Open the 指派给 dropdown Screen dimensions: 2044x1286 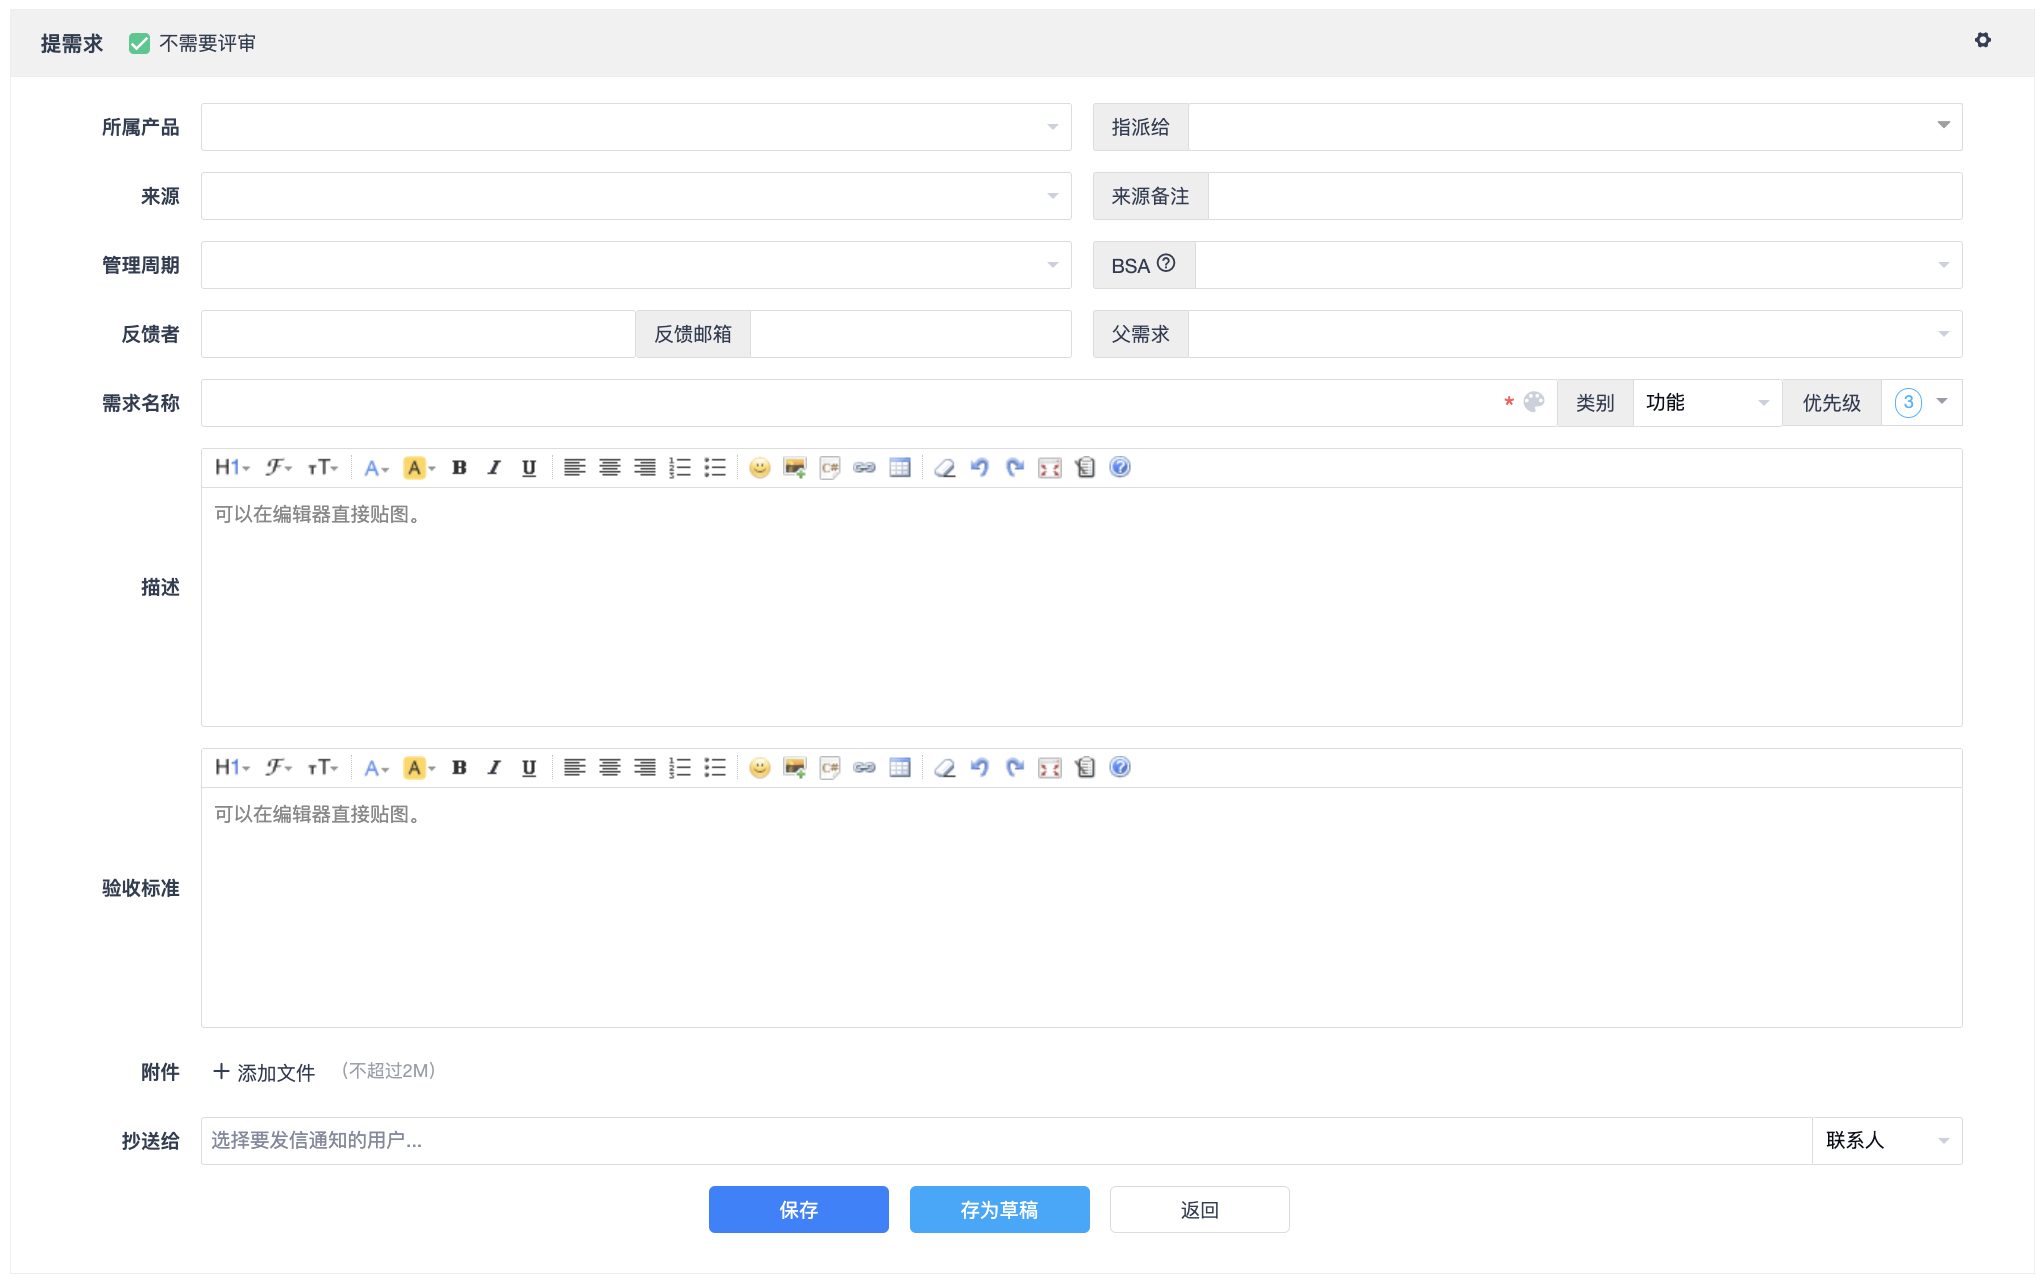[x=1575, y=127]
